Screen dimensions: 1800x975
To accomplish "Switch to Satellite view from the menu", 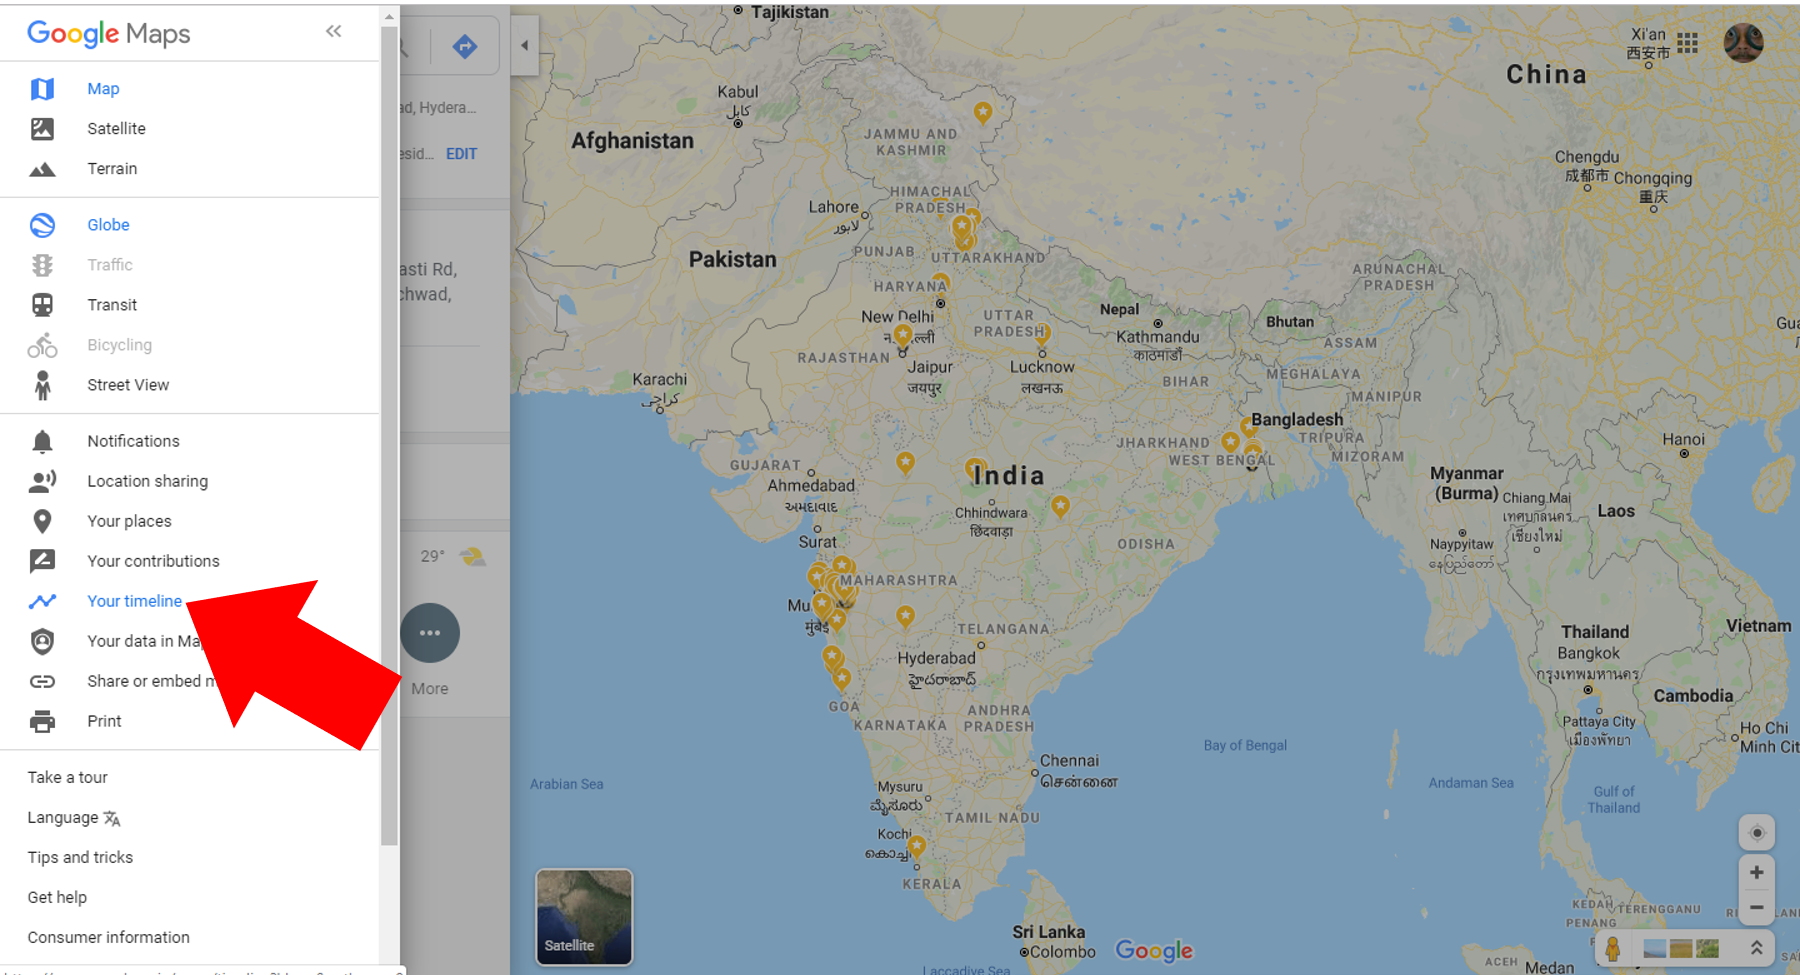I will [116, 129].
